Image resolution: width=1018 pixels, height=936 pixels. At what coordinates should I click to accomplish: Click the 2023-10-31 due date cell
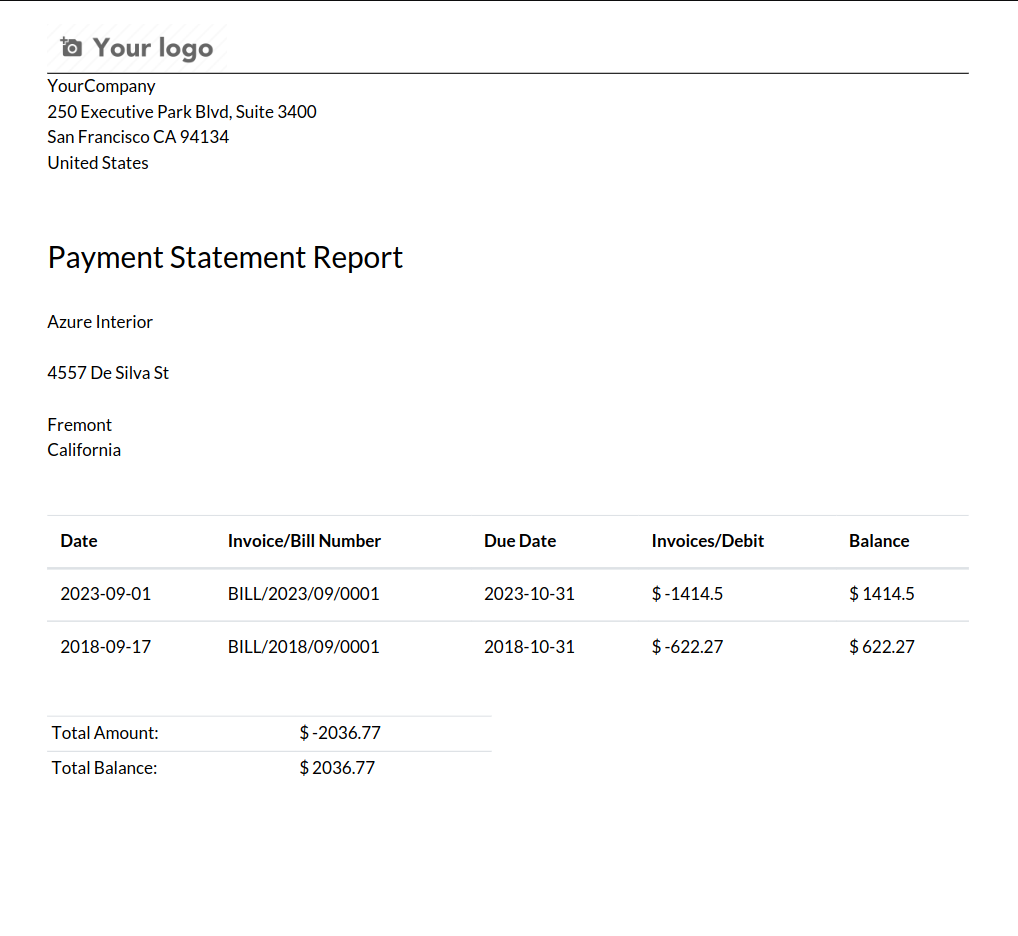click(529, 594)
